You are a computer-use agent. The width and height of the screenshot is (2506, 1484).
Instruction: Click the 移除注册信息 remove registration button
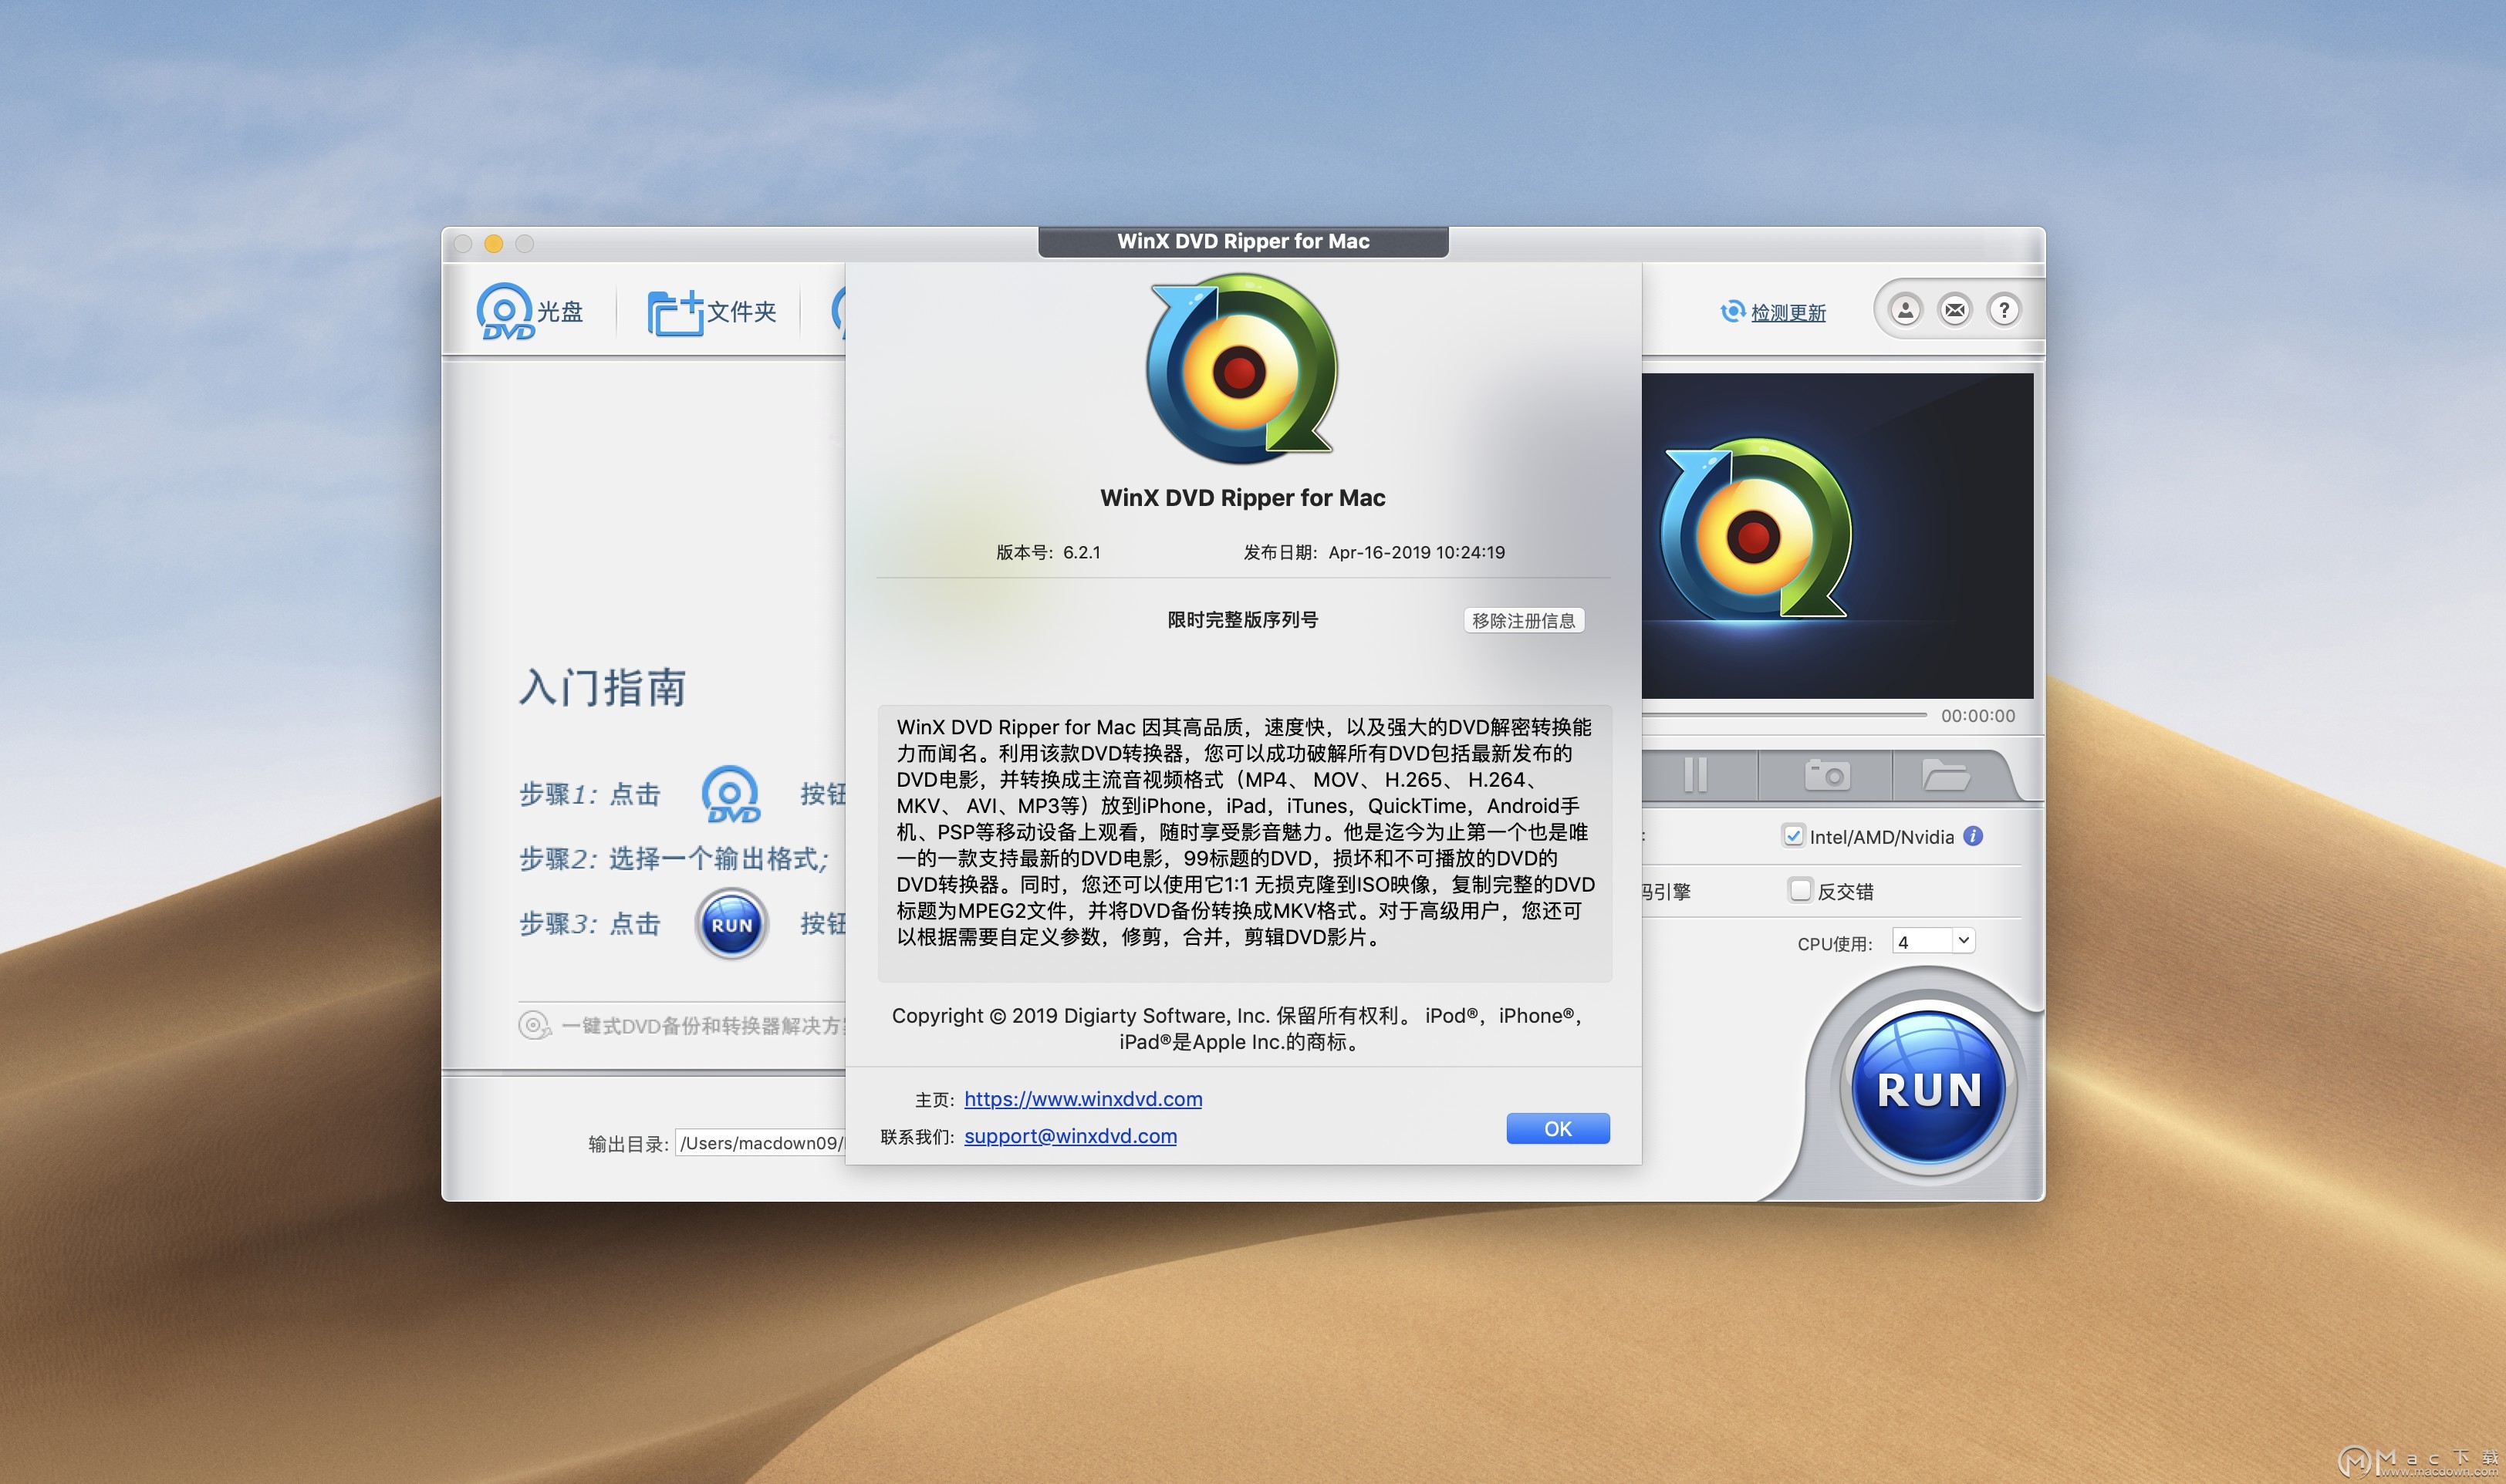coord(1523,620)
